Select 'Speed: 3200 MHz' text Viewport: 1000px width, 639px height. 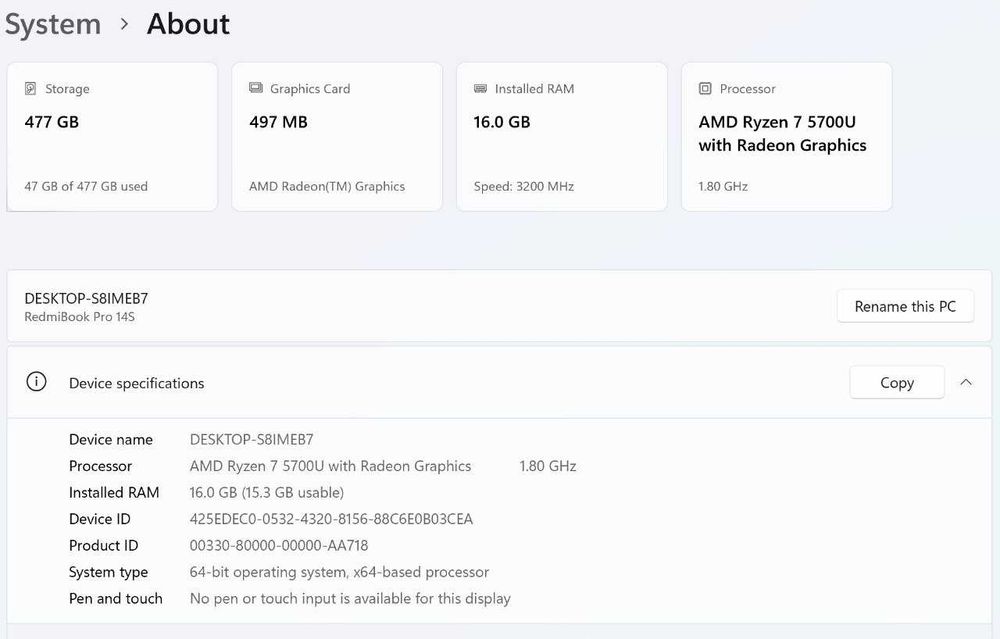pos(524,186)
